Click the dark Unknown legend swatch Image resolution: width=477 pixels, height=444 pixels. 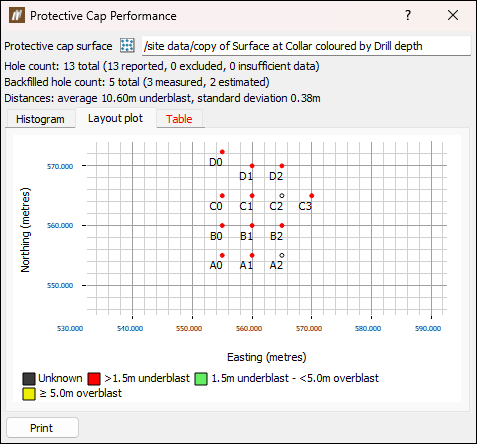point(29,379)
